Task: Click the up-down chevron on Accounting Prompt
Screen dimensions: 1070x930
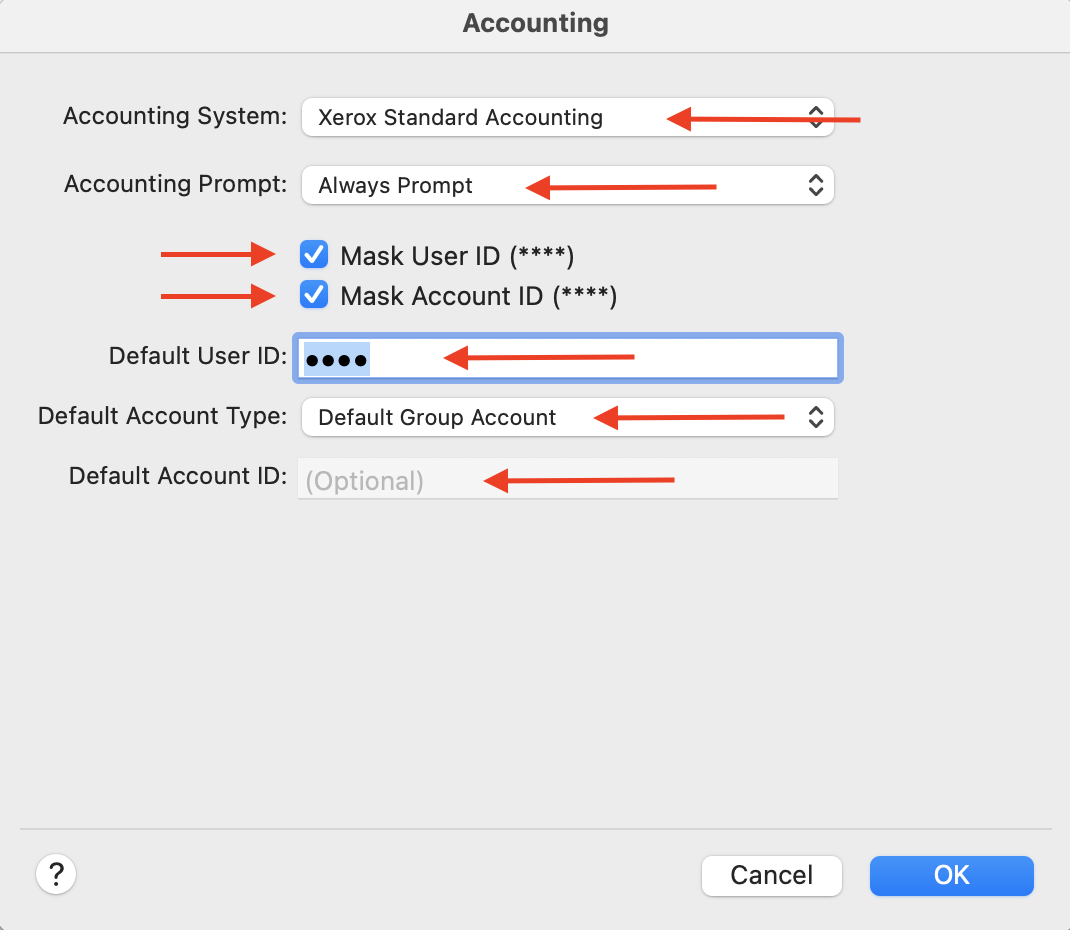Action: pyautogui.click(x=816, y=185)
